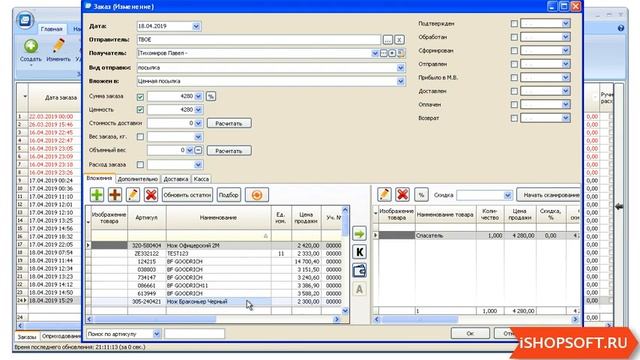Switch to the Вложения tab
Viewport: 640px width, 360px height.
99,178
